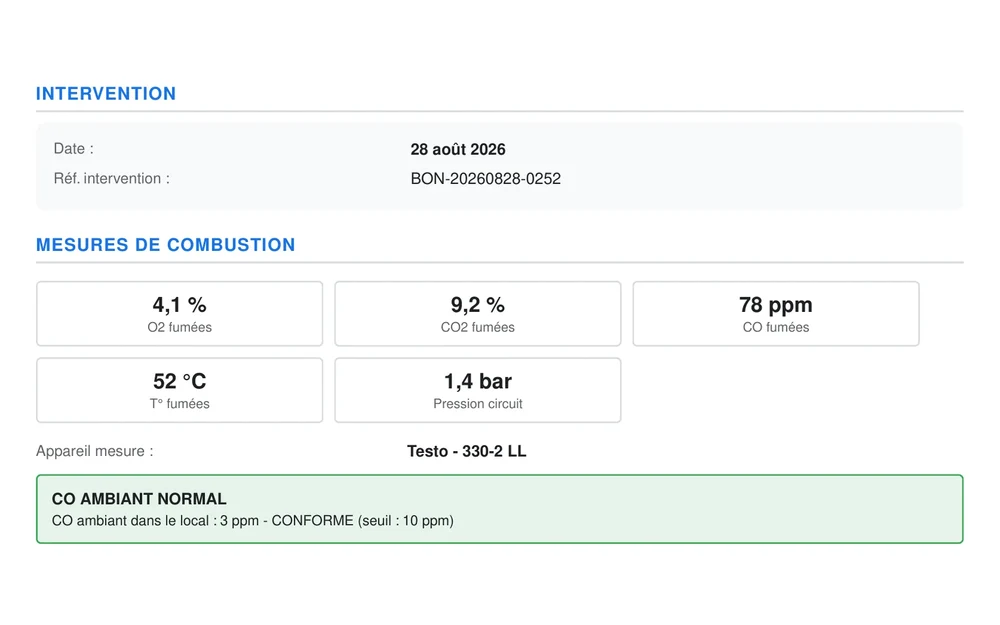1000x625 pixels.
Task: Click the "MESURES DE COMBUSTION" heading
Action: tap(166, 245)
